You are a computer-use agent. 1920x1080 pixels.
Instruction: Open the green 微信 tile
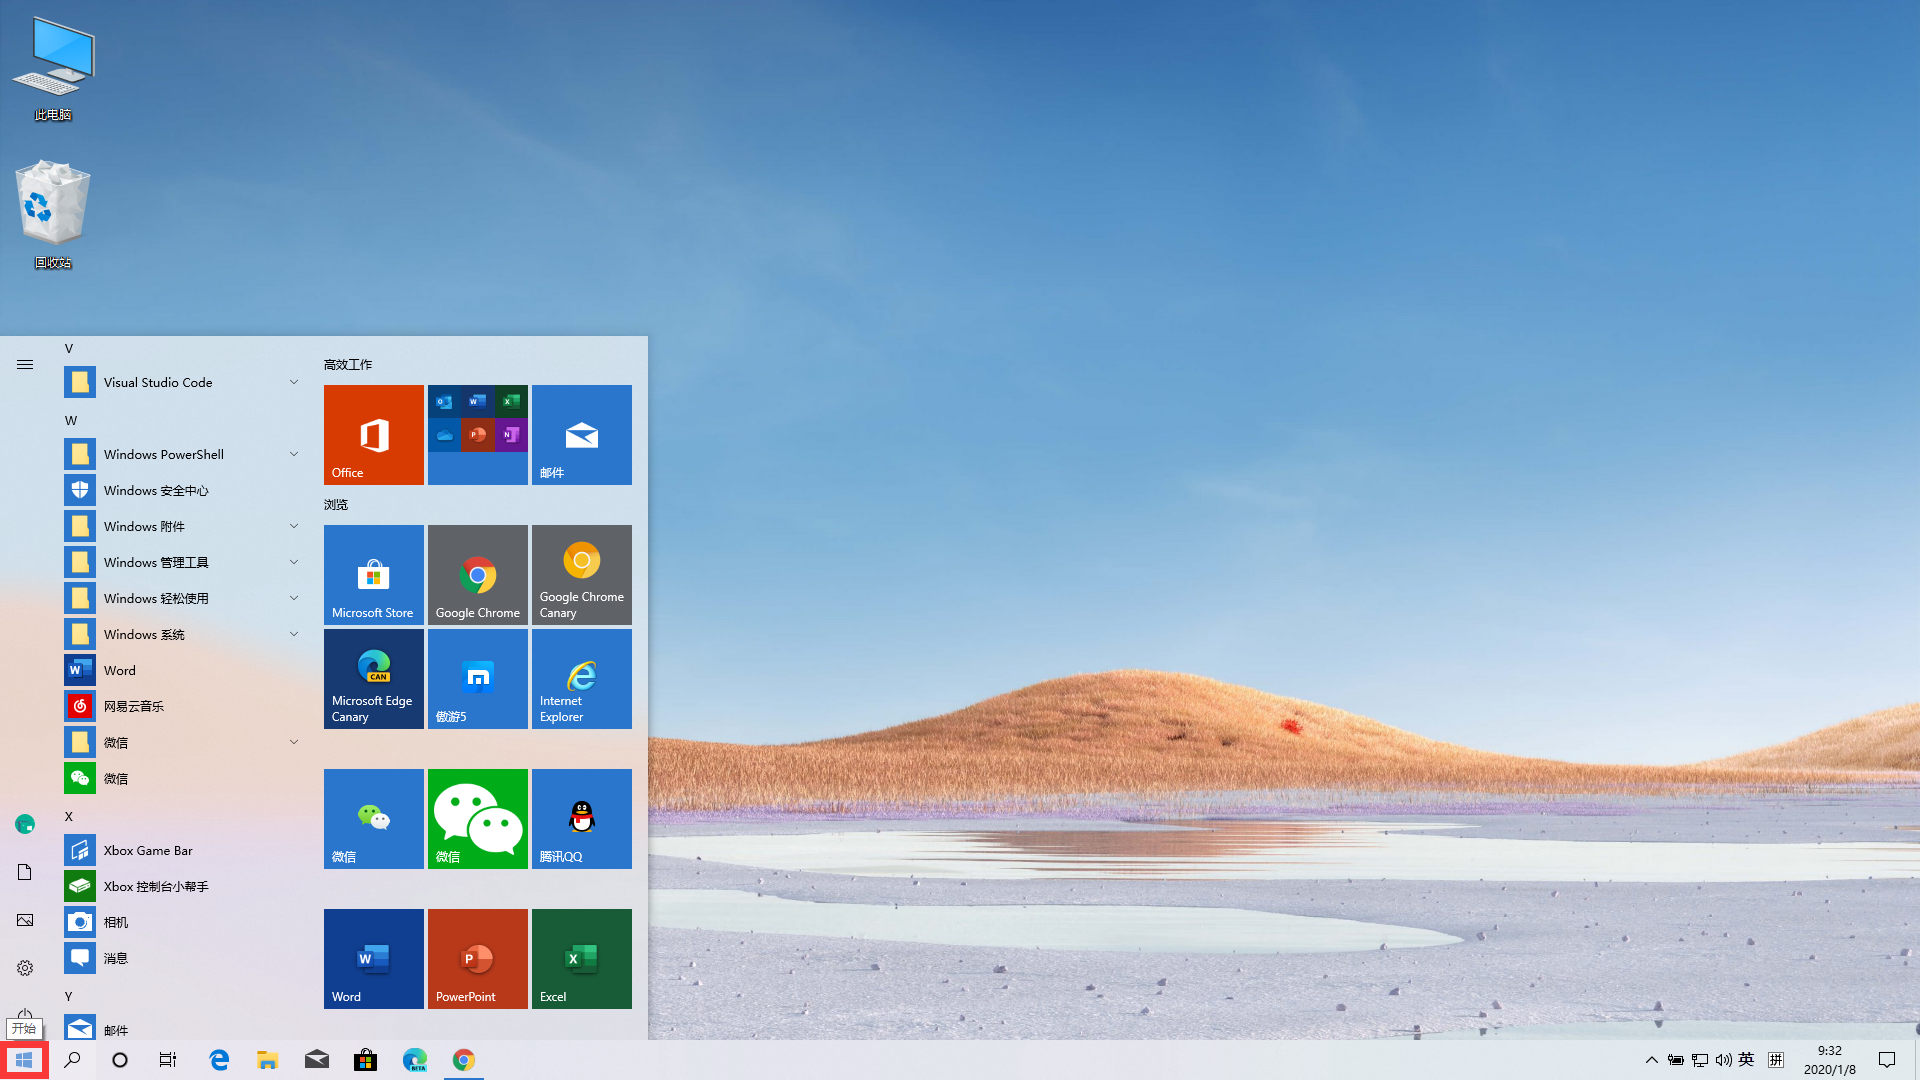click(477, 819)
